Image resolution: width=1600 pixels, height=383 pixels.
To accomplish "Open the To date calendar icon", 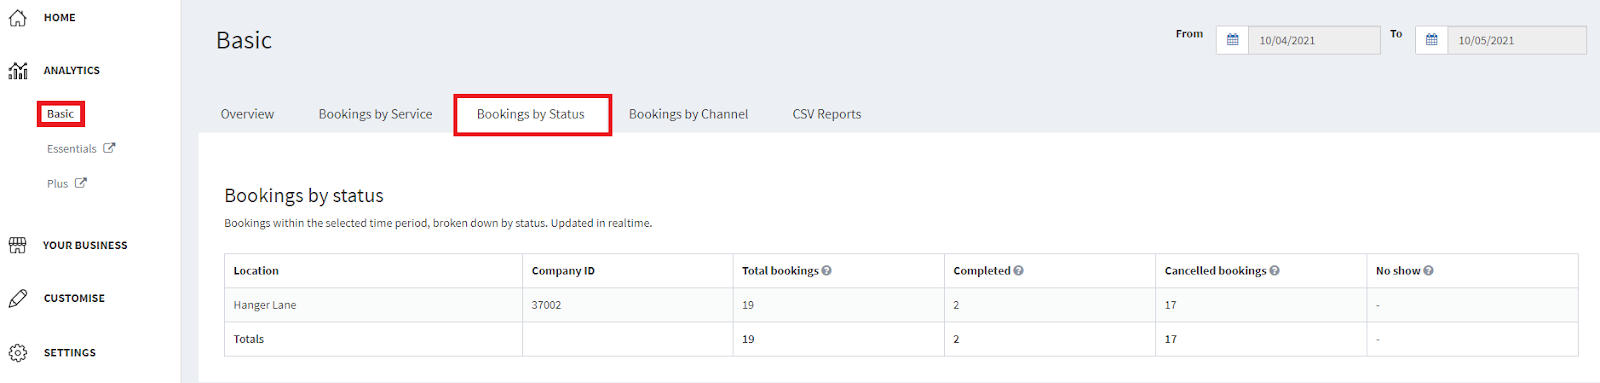I will [1431, 40].
